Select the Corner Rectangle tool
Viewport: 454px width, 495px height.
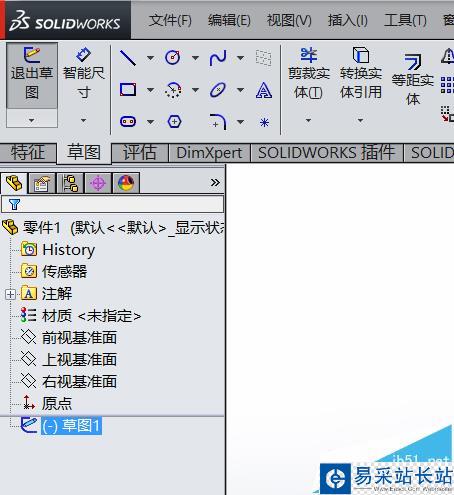[128, 90]
